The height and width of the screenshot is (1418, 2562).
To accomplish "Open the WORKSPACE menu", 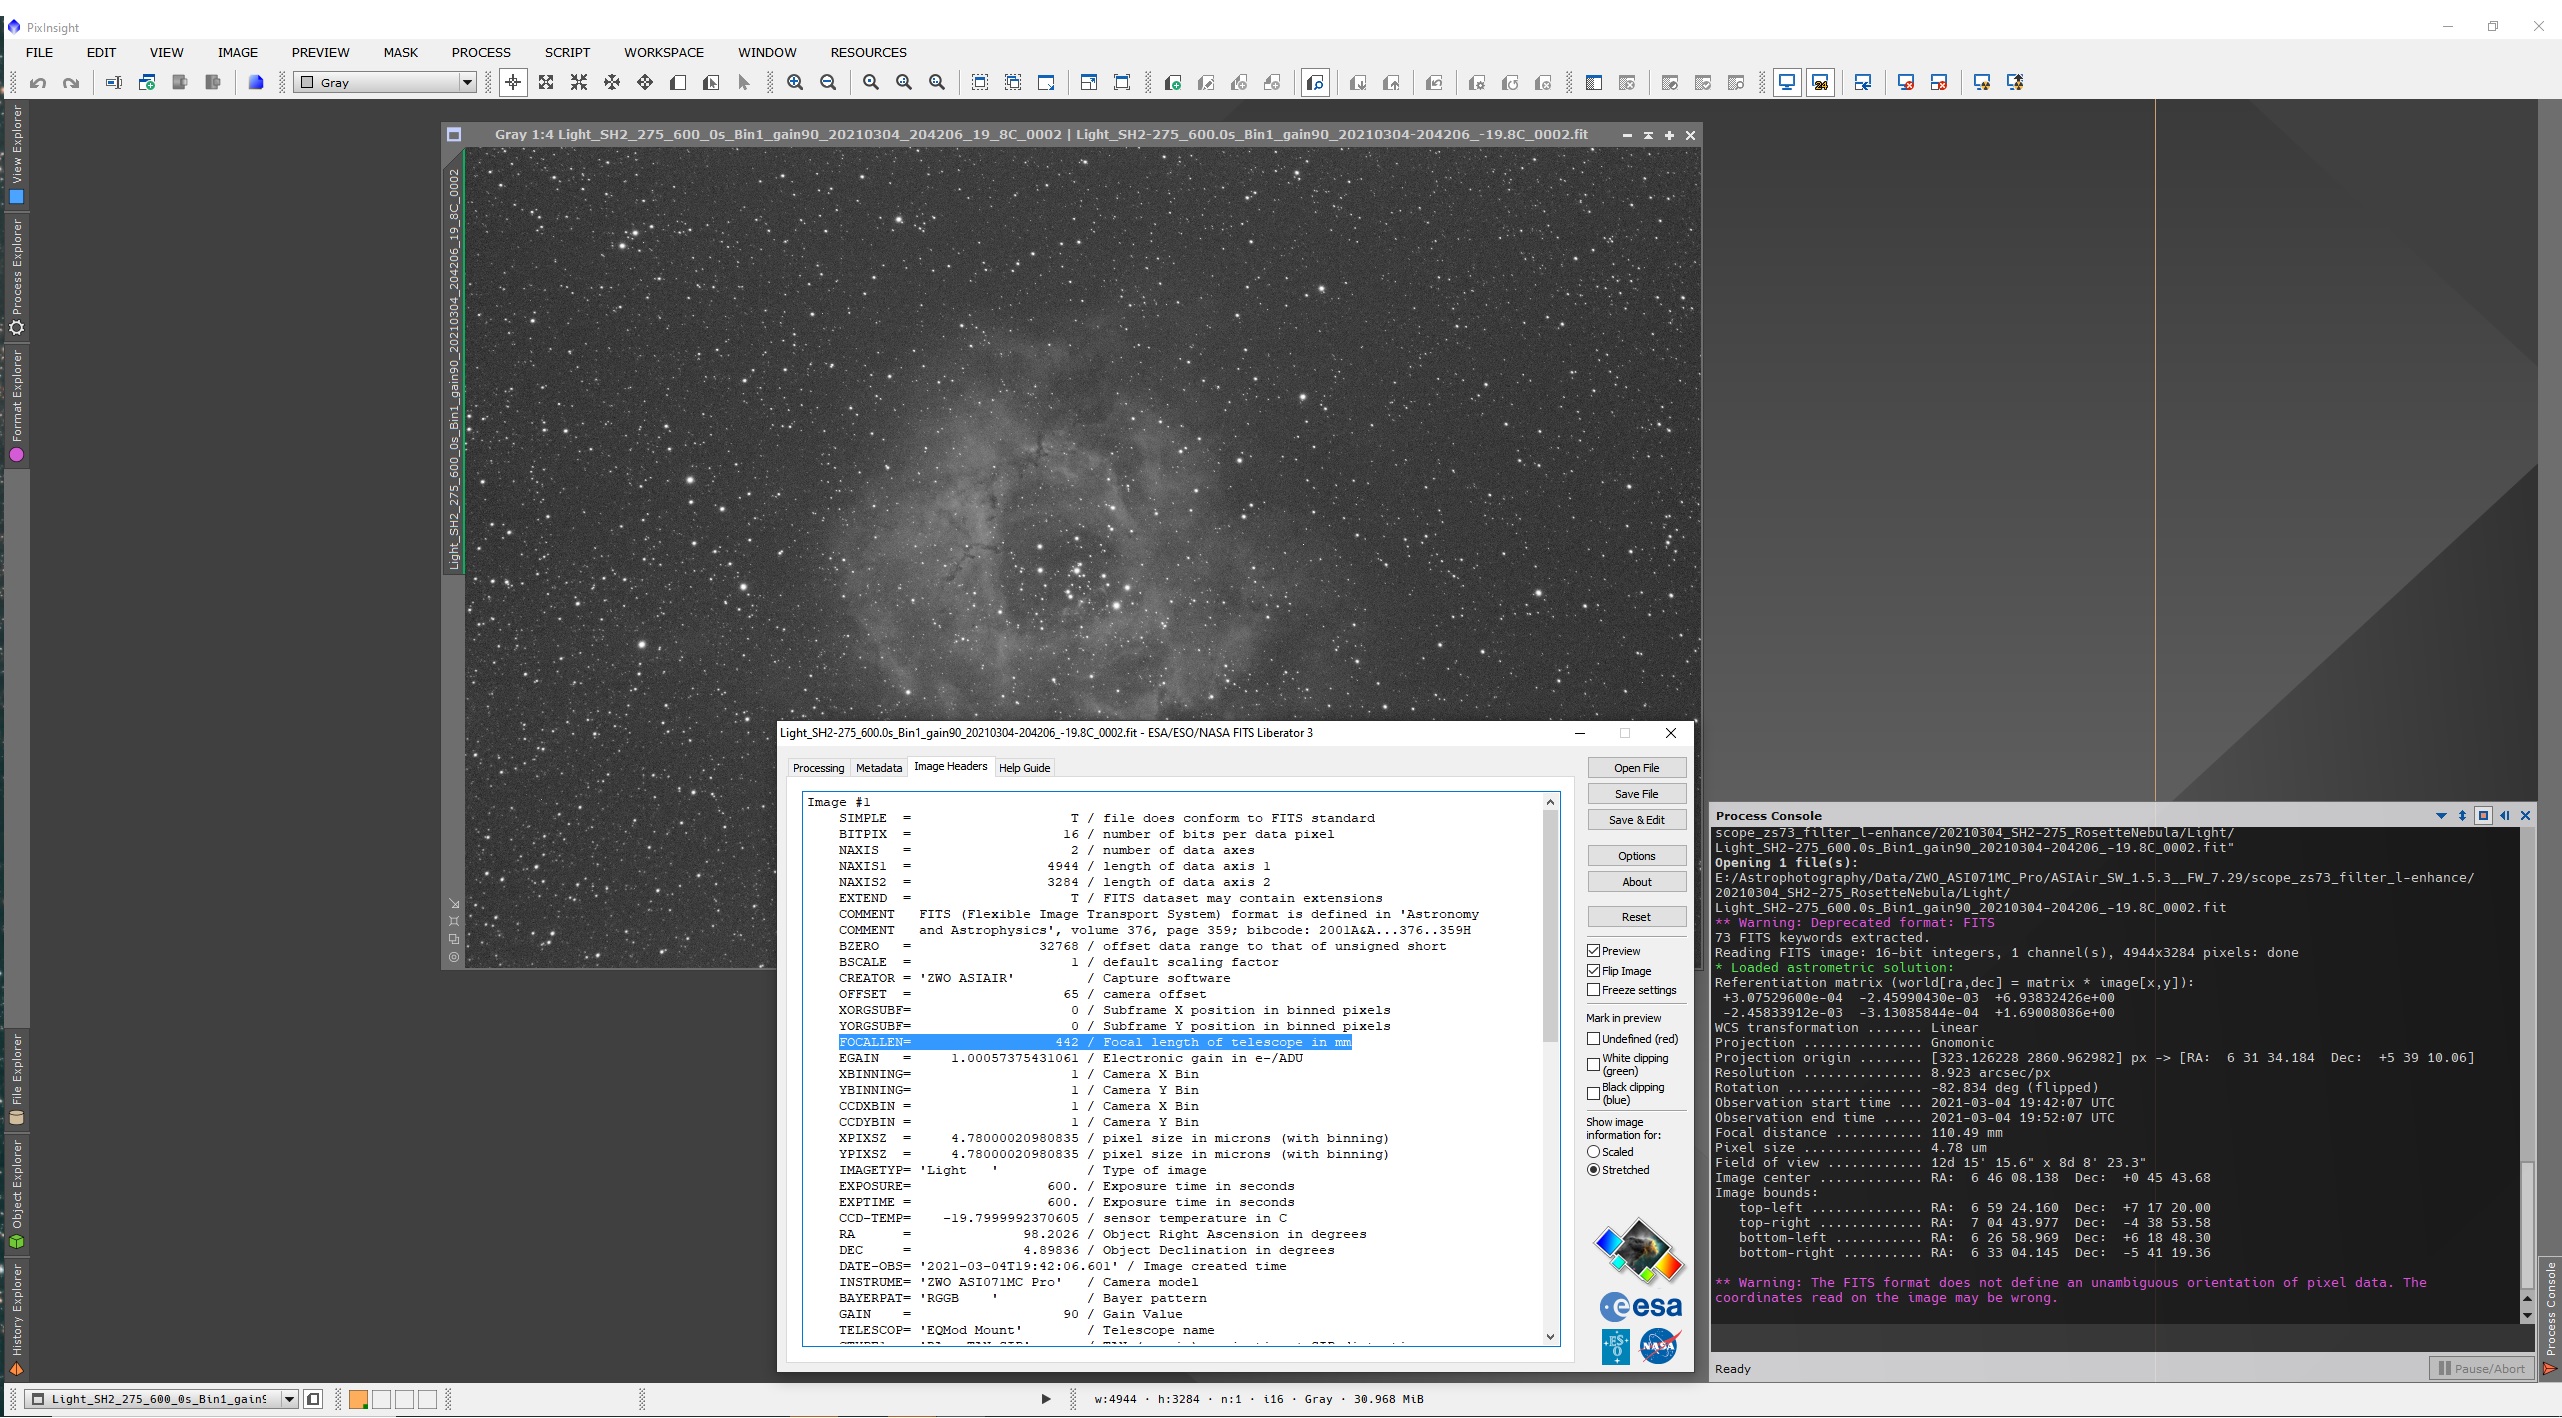I will click(x=664, y=53).
